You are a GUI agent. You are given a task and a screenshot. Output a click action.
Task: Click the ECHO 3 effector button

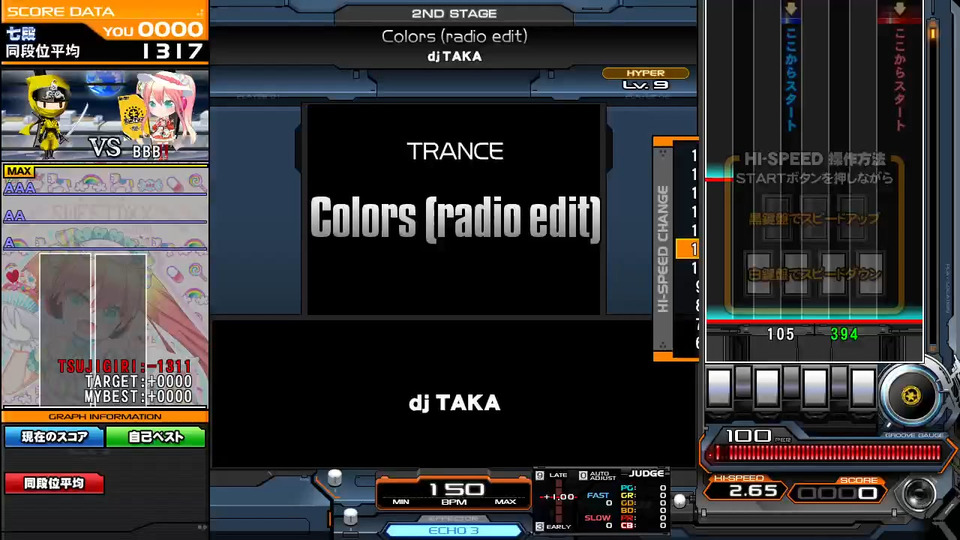[454, 530]
